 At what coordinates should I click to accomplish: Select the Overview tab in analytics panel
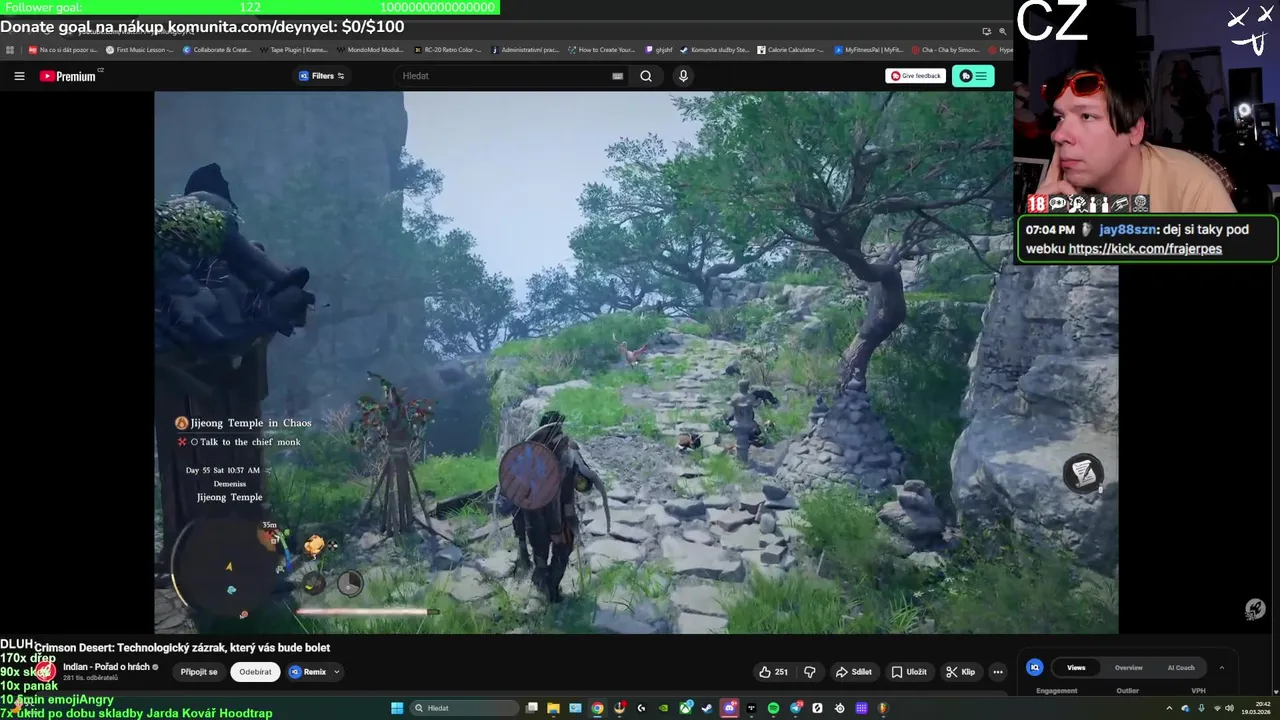coord(1129,667)
